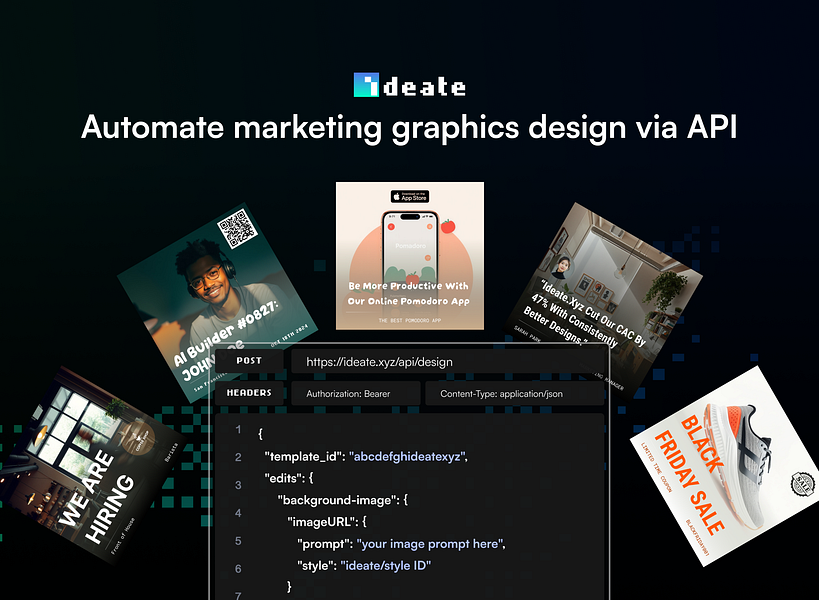Click the Authorization: Bearer header field
This screenshot has width=819, height=600.
[x=356, y=394]
